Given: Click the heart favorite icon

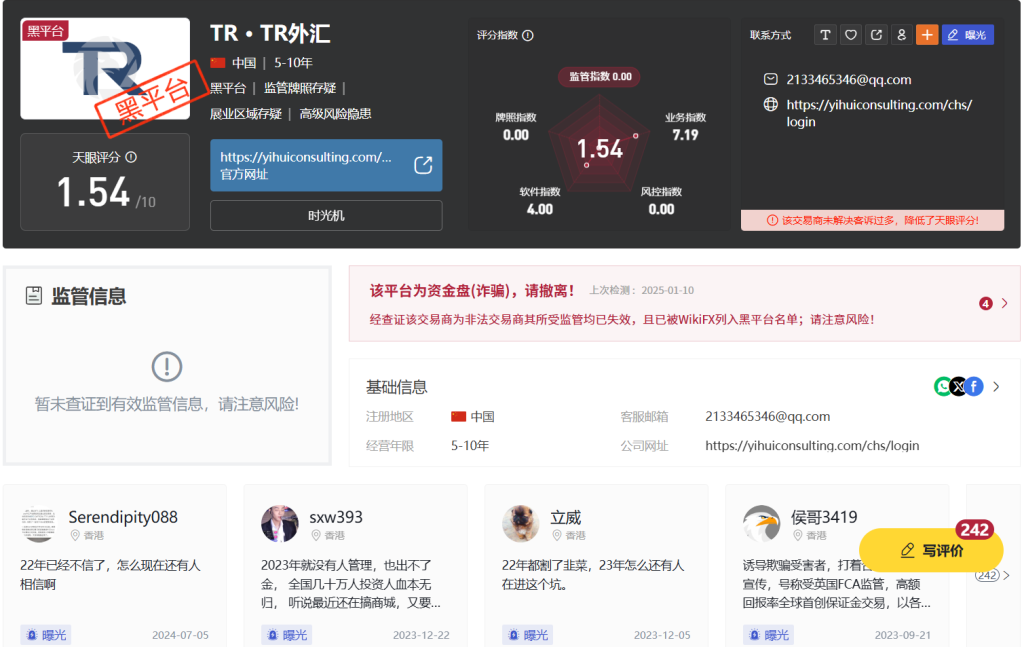Looking at the screenshot, I should click(851, 35).
